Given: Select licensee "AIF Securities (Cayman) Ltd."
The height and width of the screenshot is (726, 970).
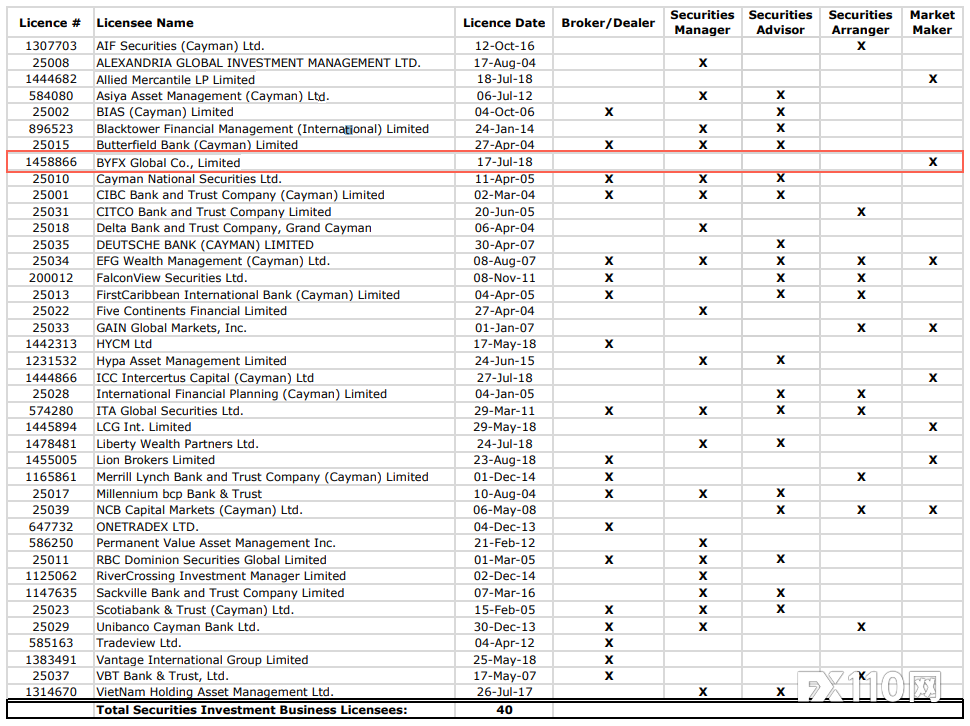Looking at the screenshot, I should 180,46.
